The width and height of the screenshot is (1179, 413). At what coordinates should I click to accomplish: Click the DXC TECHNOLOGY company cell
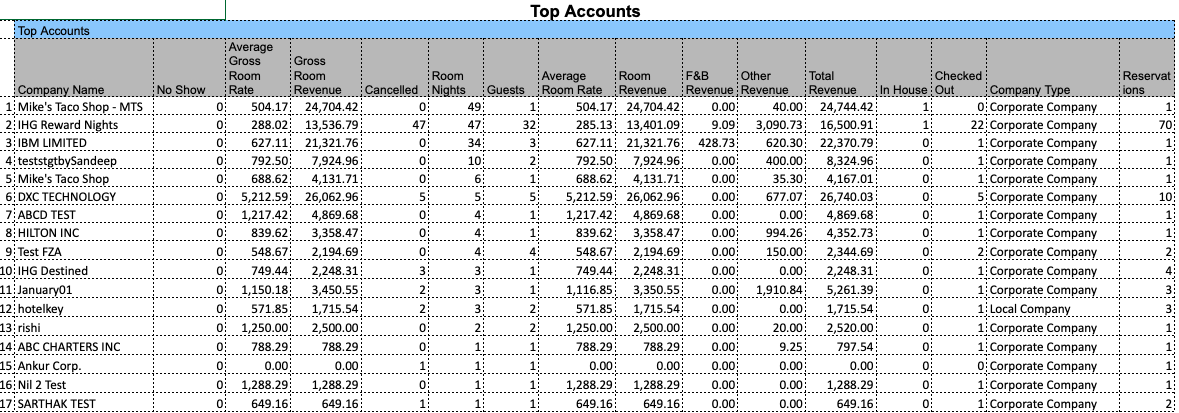[x=67, y=197]
